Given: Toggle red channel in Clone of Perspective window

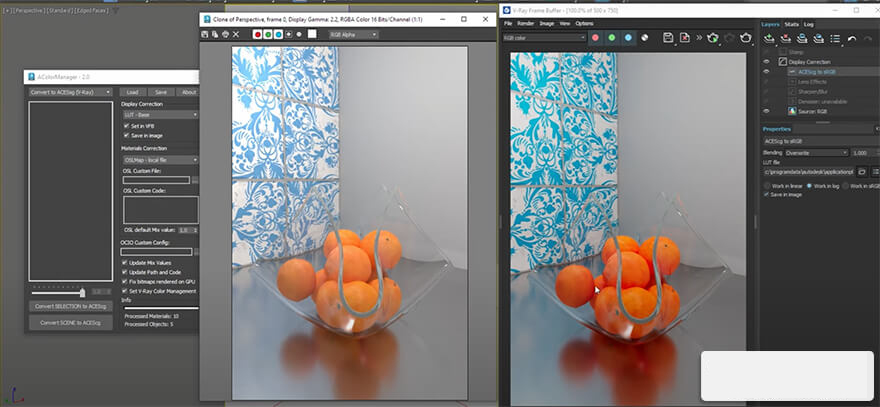Looking at the screenshot, I should coord(258,34).
